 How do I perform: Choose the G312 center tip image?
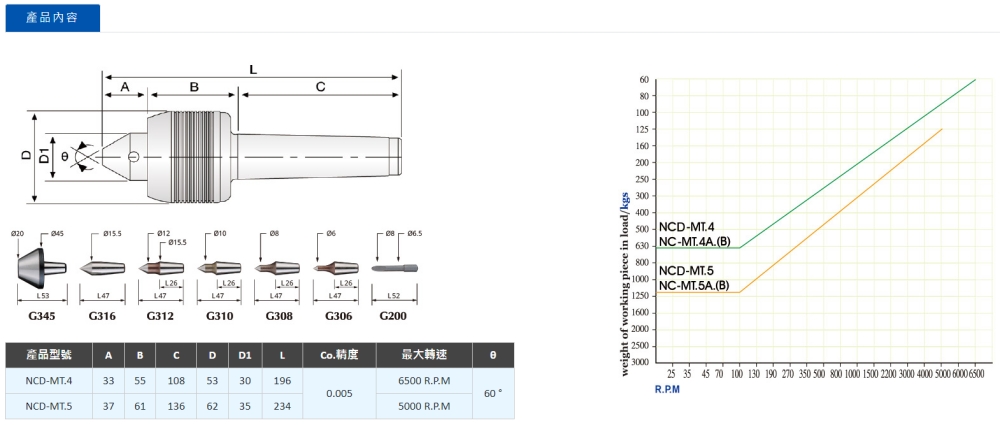159,268
